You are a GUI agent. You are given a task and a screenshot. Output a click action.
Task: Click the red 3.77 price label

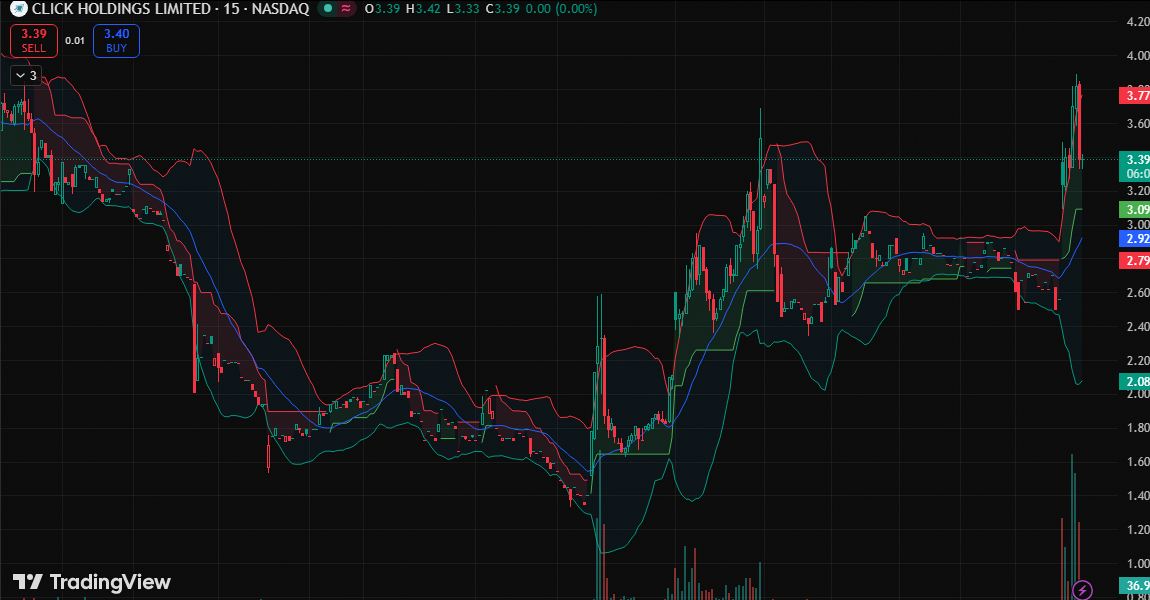tap(1135, 95)
